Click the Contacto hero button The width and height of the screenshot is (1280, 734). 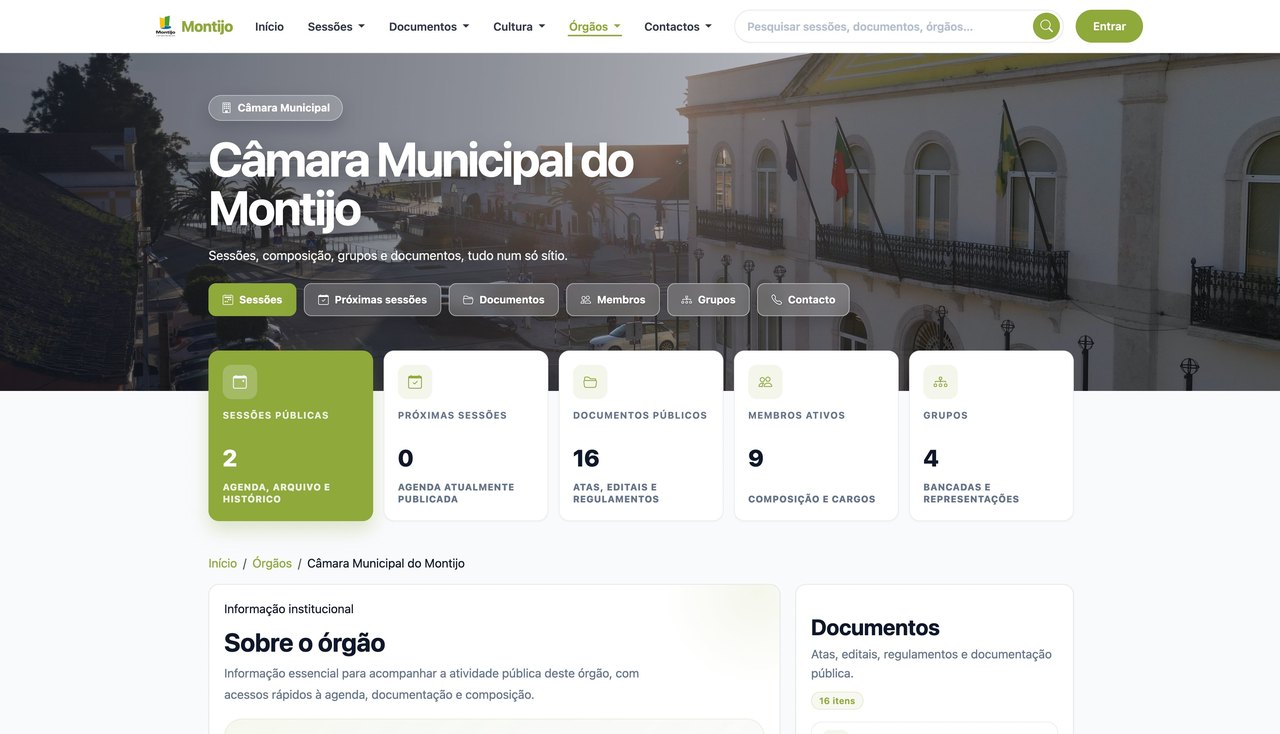coord(803,300)
